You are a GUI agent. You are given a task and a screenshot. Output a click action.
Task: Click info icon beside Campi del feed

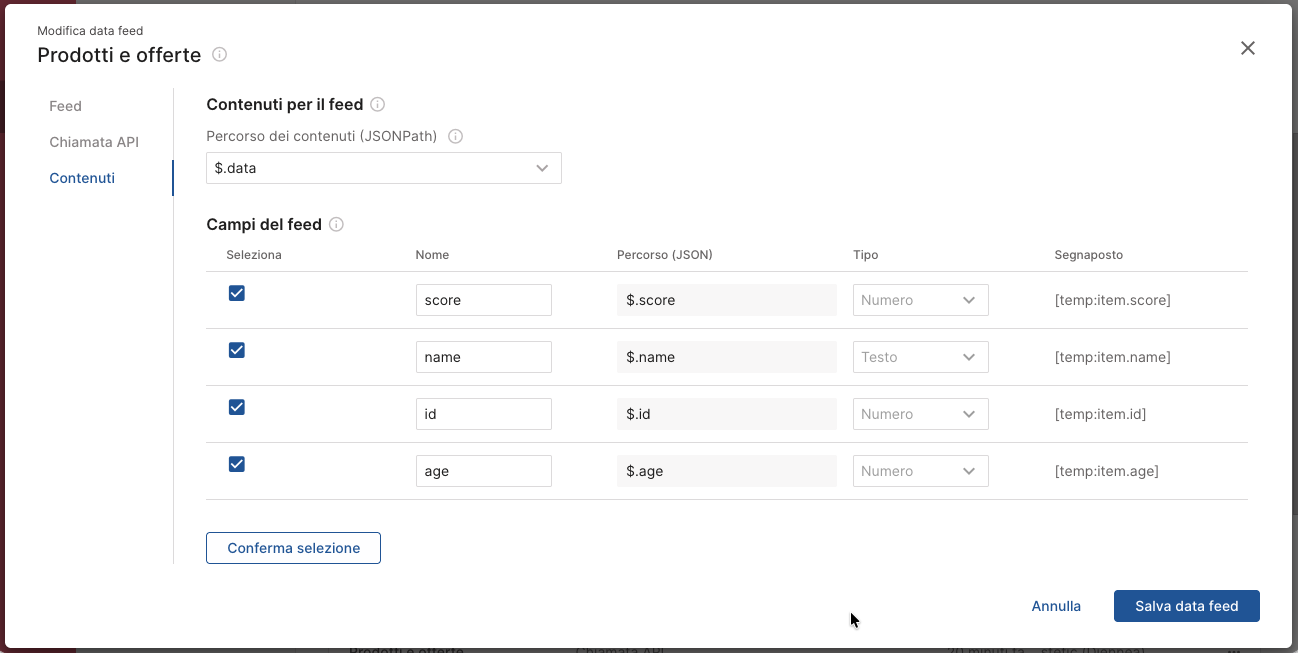click(x=336, y=225)
